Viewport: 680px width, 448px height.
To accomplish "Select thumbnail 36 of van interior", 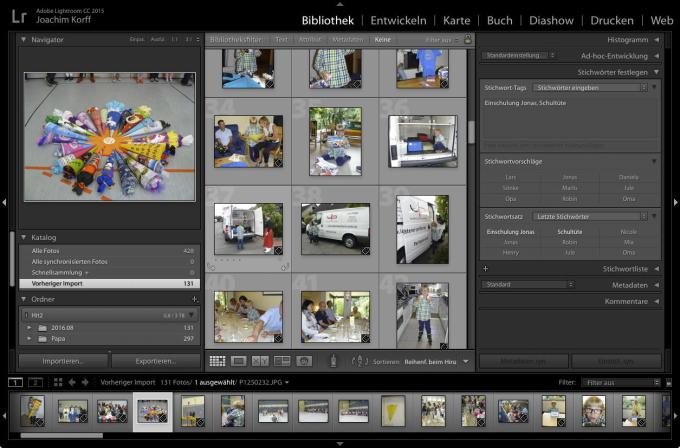I will [422, 141].
